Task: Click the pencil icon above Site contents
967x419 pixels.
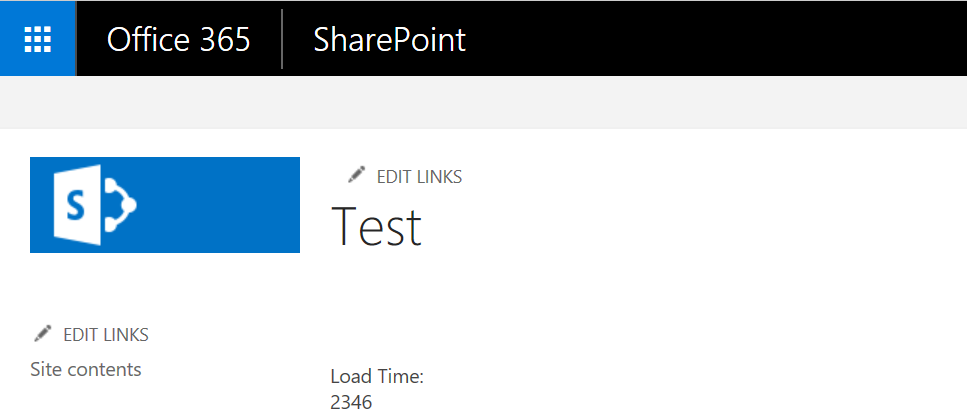Action: (42, 333)
